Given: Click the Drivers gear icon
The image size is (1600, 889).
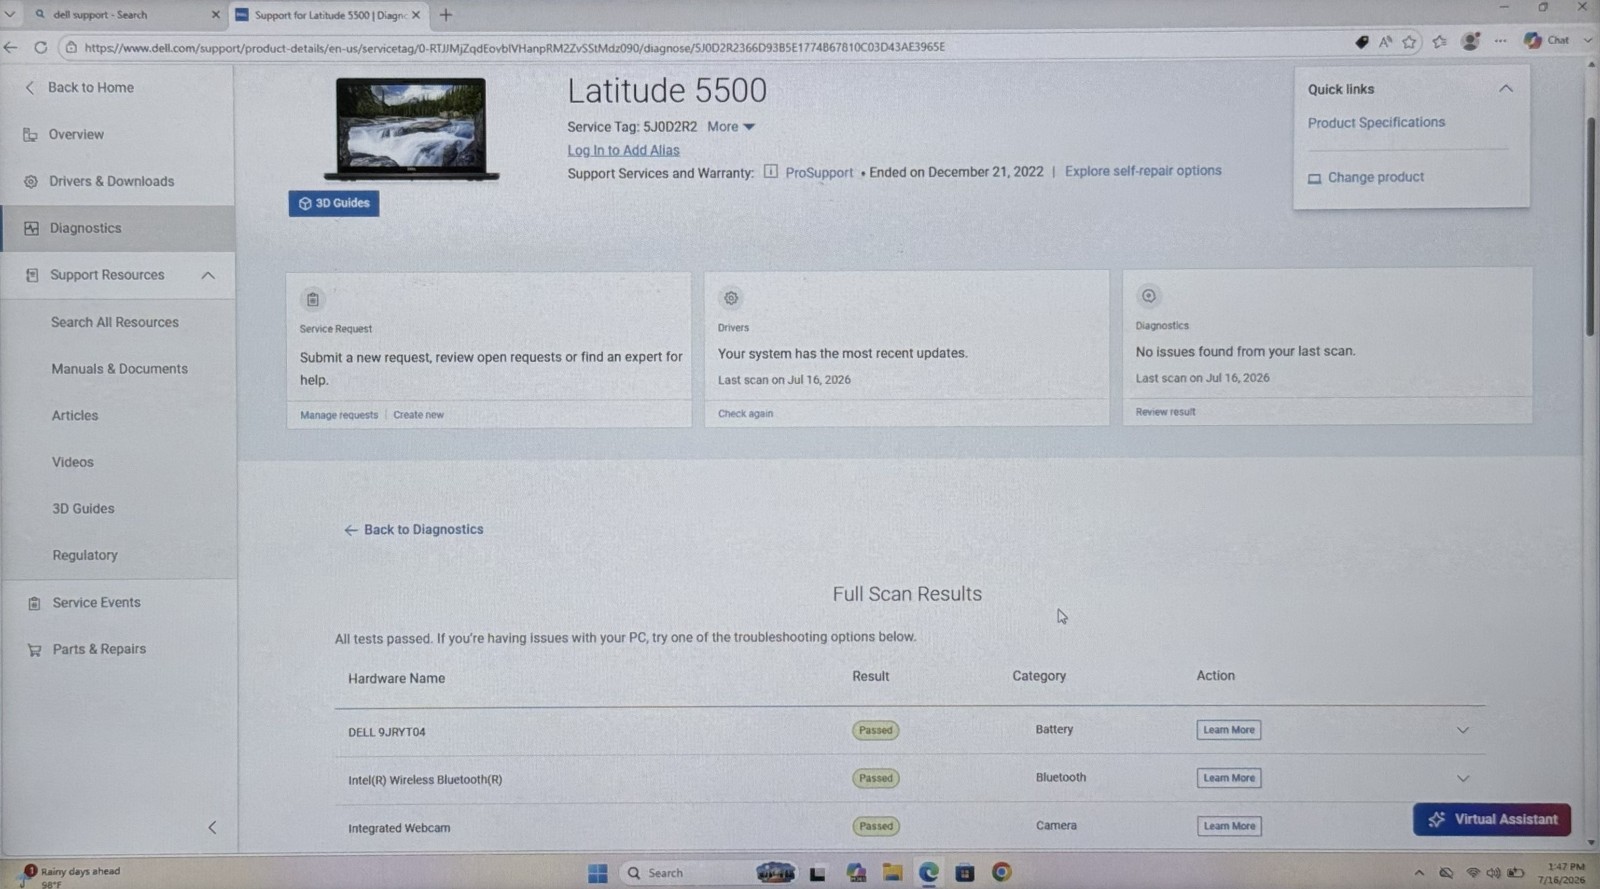Looking at the screenshot, I should (731, 298).
